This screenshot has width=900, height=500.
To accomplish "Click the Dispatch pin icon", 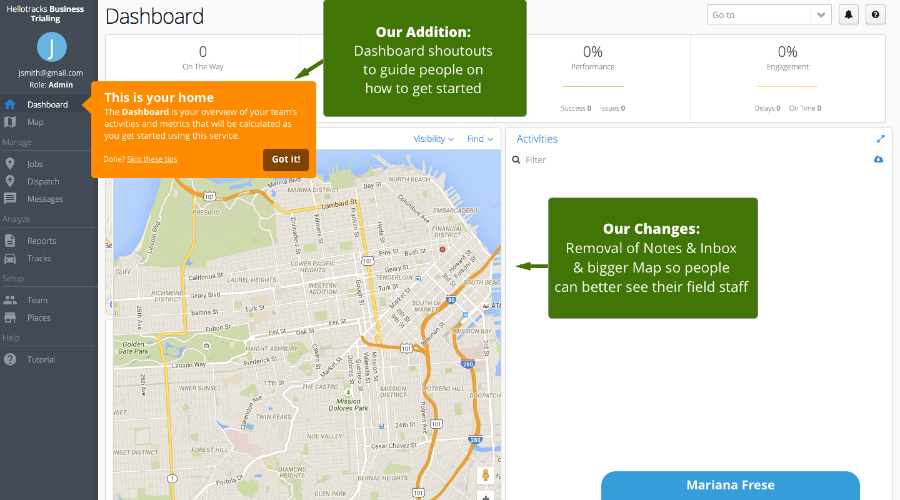I will (10, 181).
